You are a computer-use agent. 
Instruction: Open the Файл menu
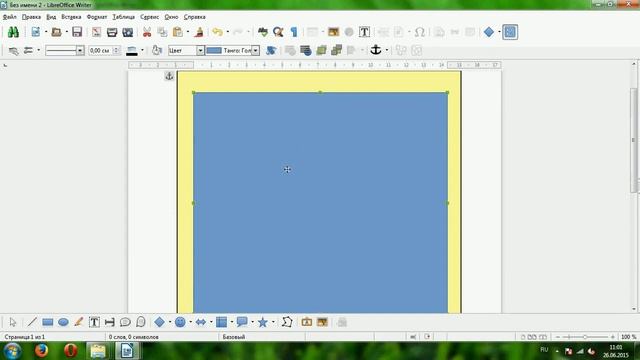click(9, 17)
